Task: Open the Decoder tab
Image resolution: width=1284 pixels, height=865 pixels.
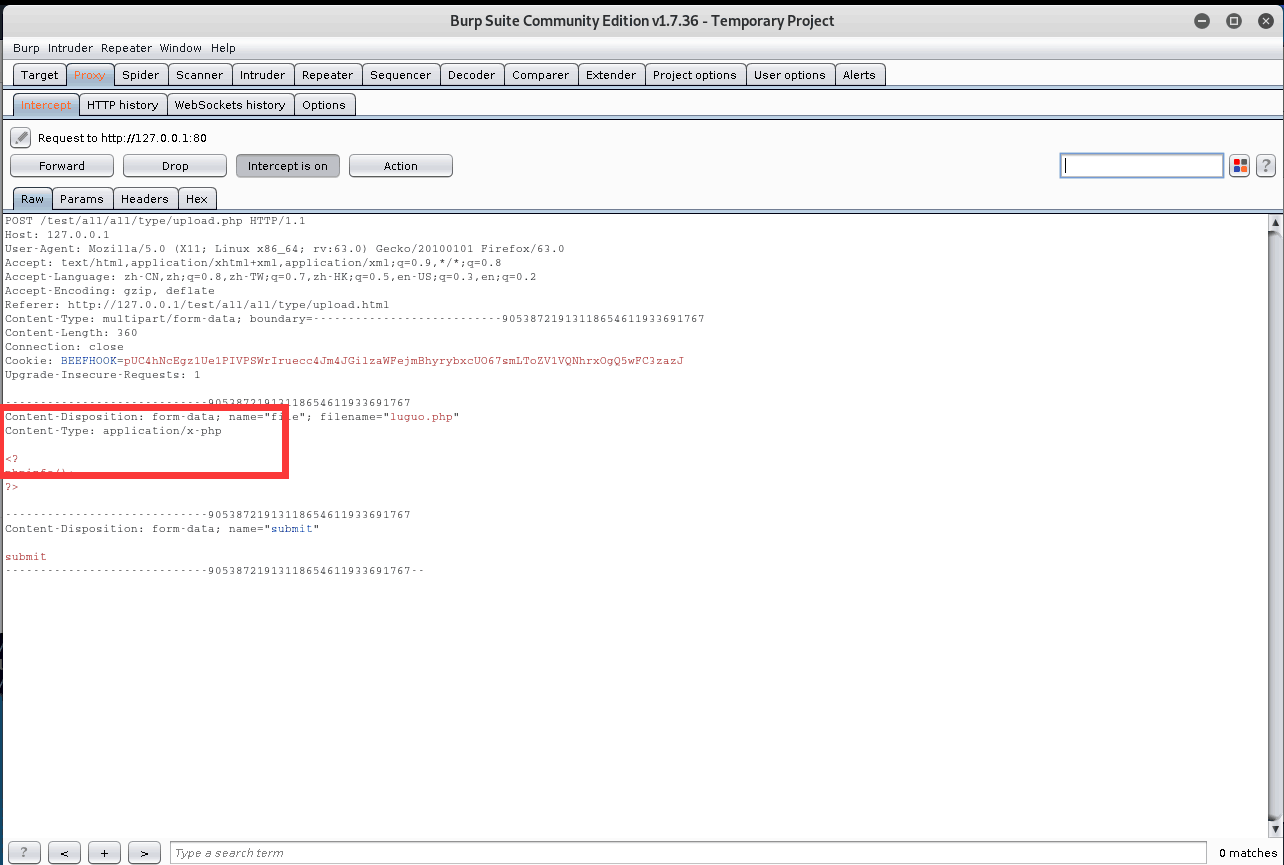Action: coord(471,75)
